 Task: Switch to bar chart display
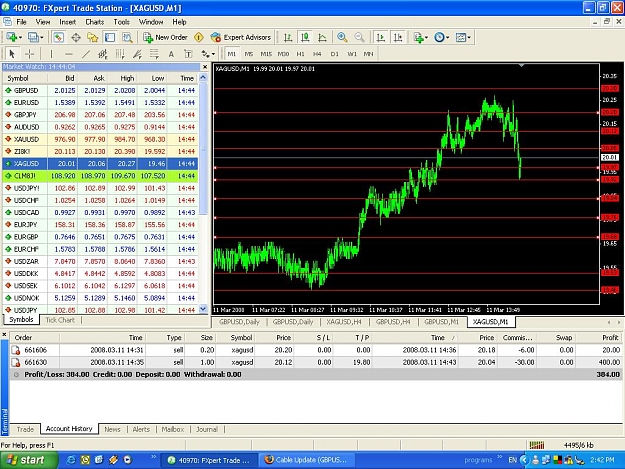pyautogui.click(x=288, y=37)
